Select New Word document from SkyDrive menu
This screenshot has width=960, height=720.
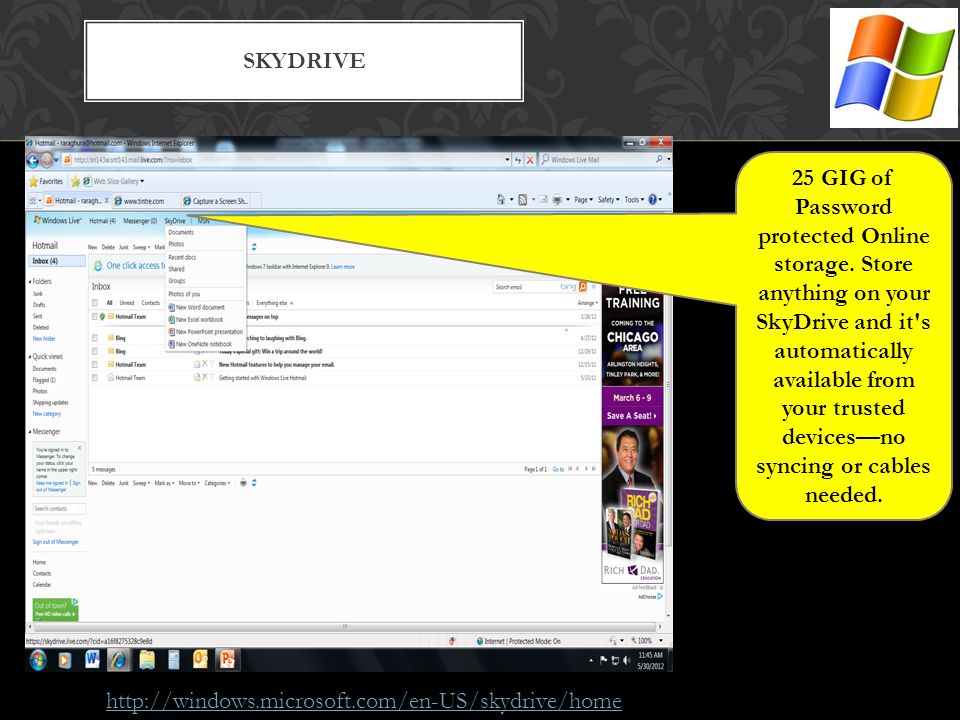pyautogui.click(x=197, y=307)
